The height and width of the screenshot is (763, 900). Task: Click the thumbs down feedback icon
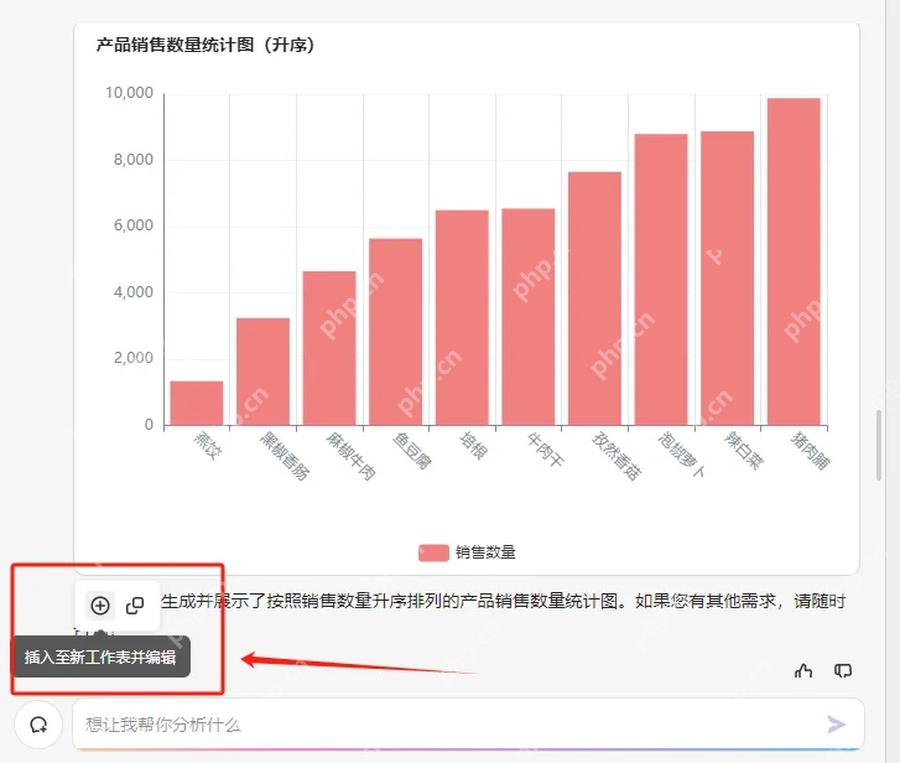pyautogui.click(x=843, y=670)
